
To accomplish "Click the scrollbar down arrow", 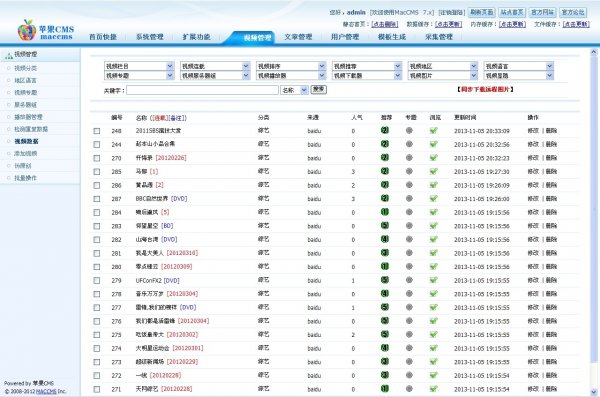I will [x=594, y=392].
